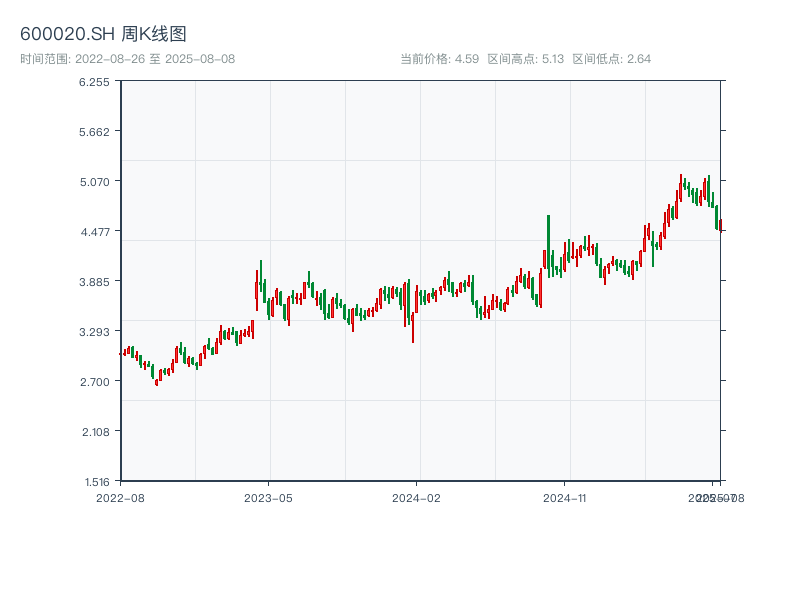Click the 区间低点 2.64 label
The image size is (800, 600).
[611, 59]
